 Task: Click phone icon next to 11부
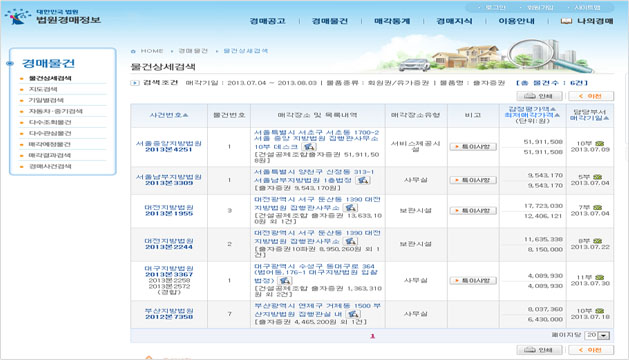599,277
